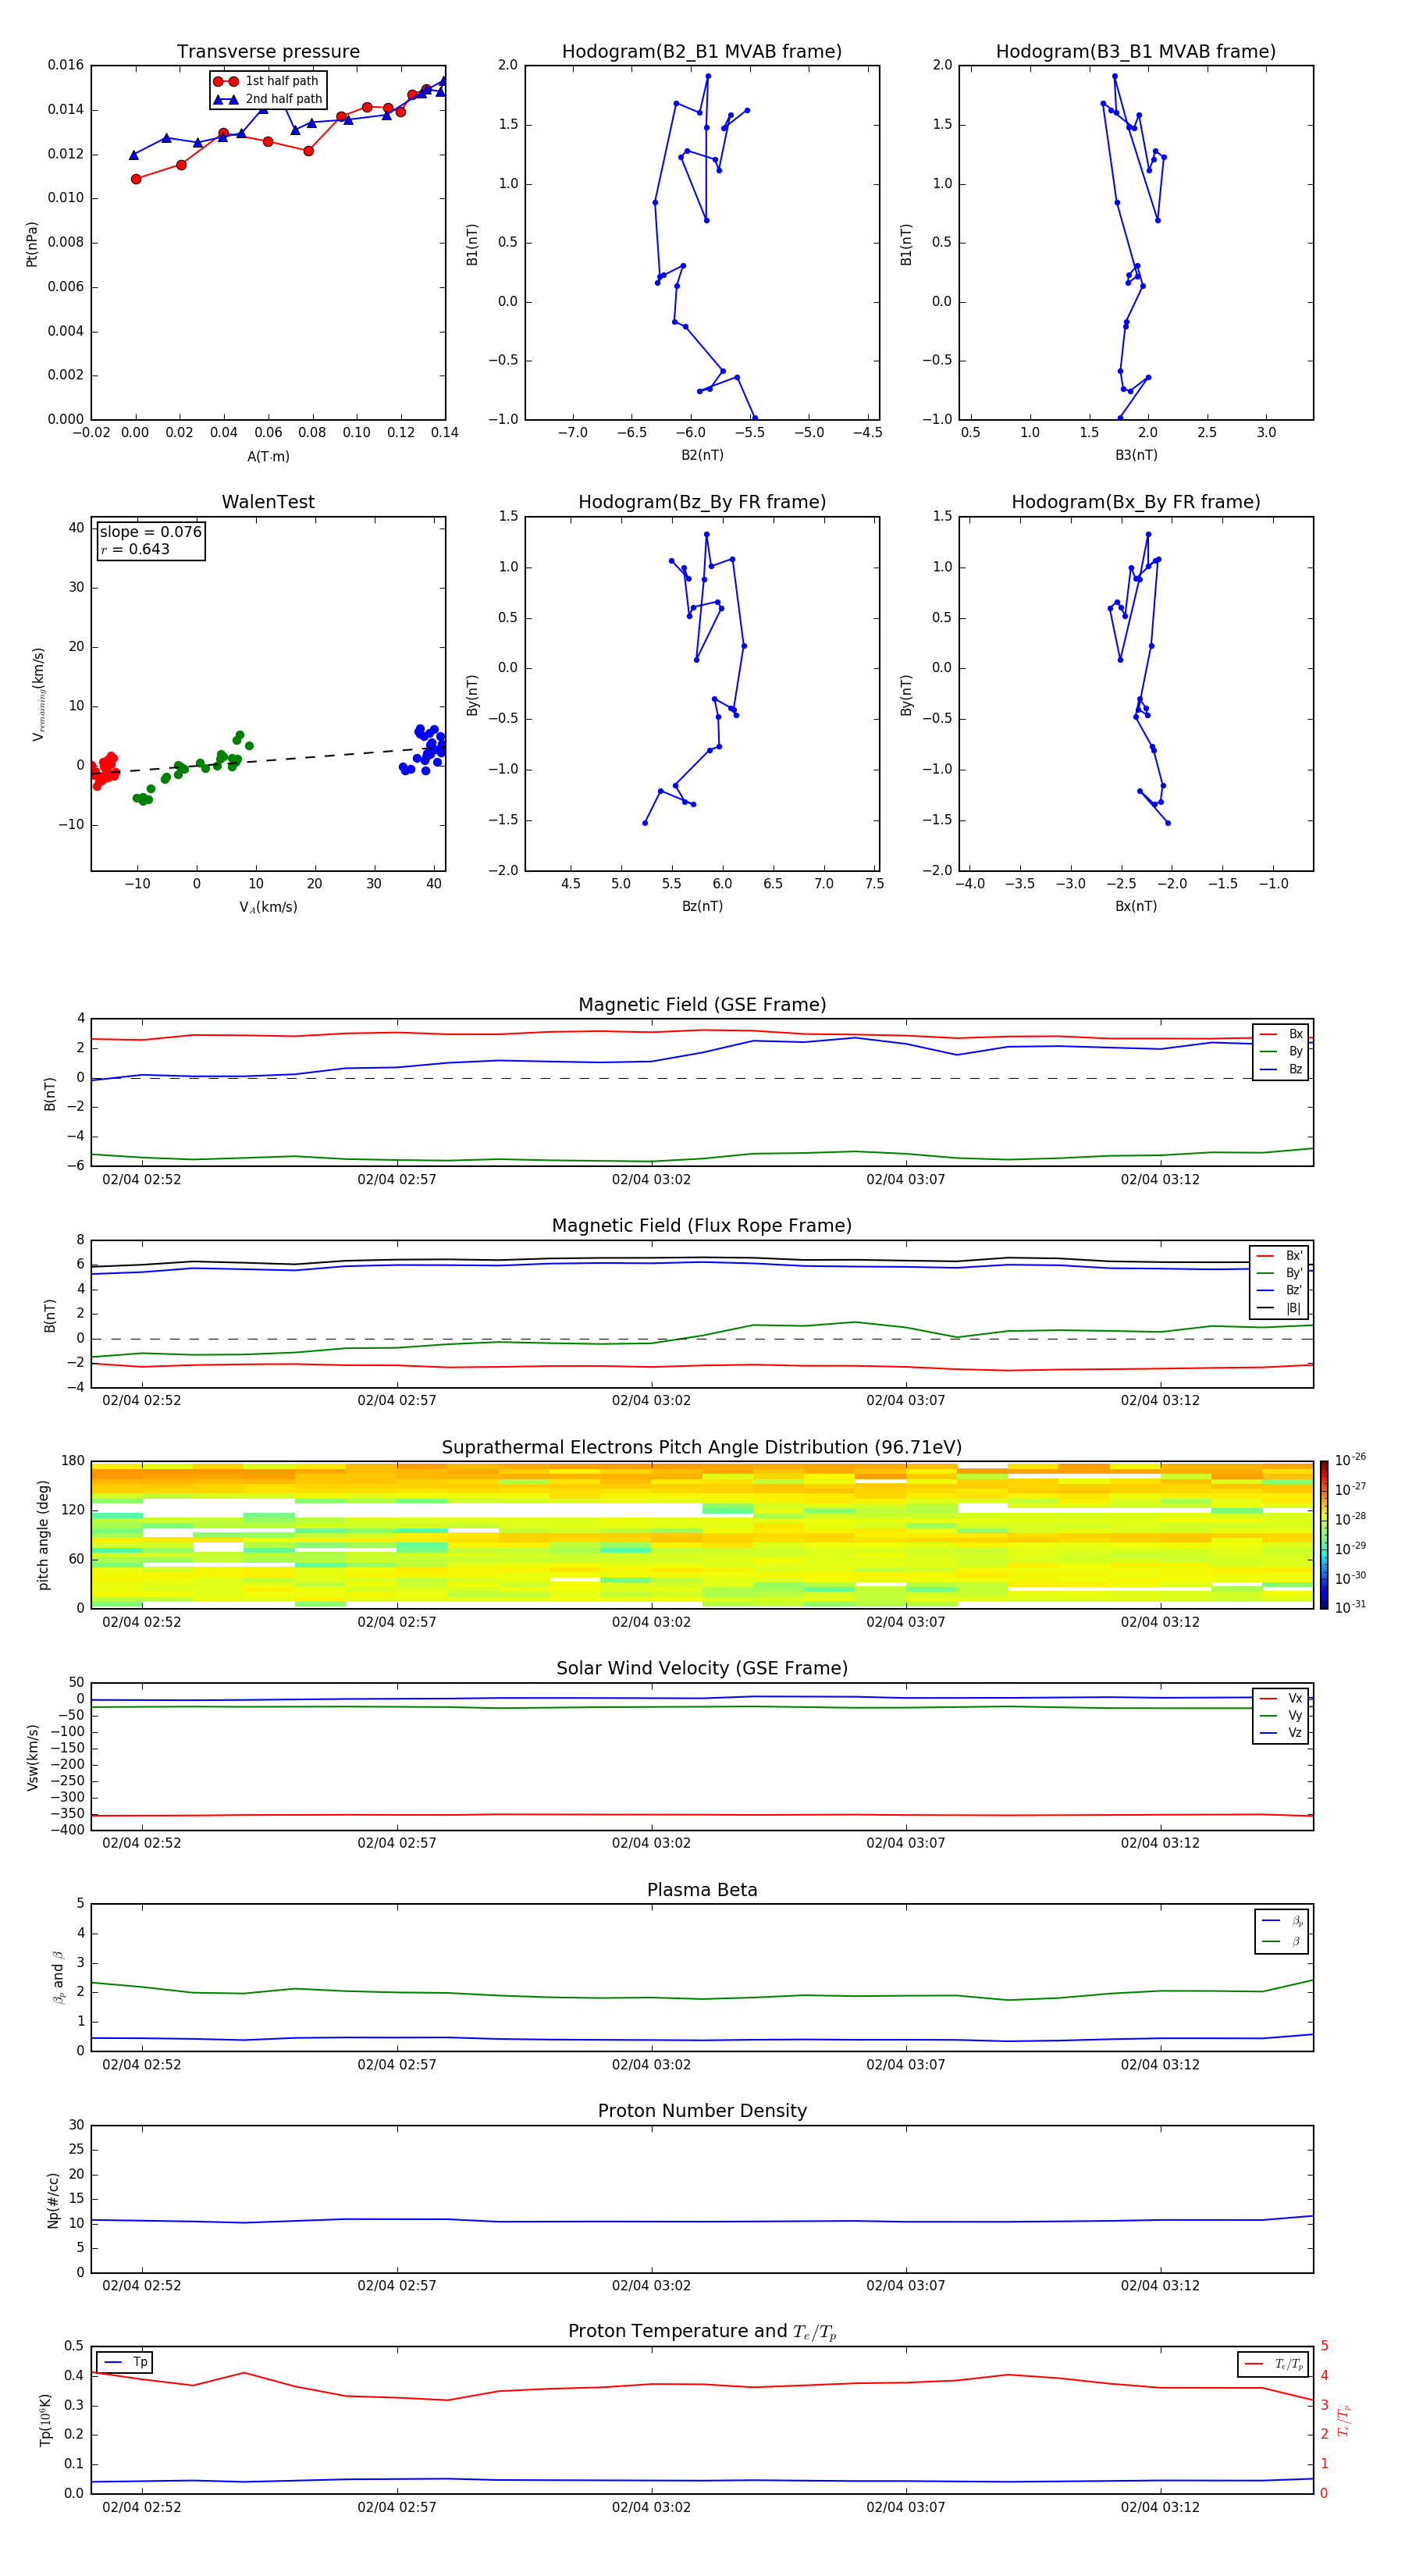Click the "Proton Number Density" title

(x=702, y=2111)
